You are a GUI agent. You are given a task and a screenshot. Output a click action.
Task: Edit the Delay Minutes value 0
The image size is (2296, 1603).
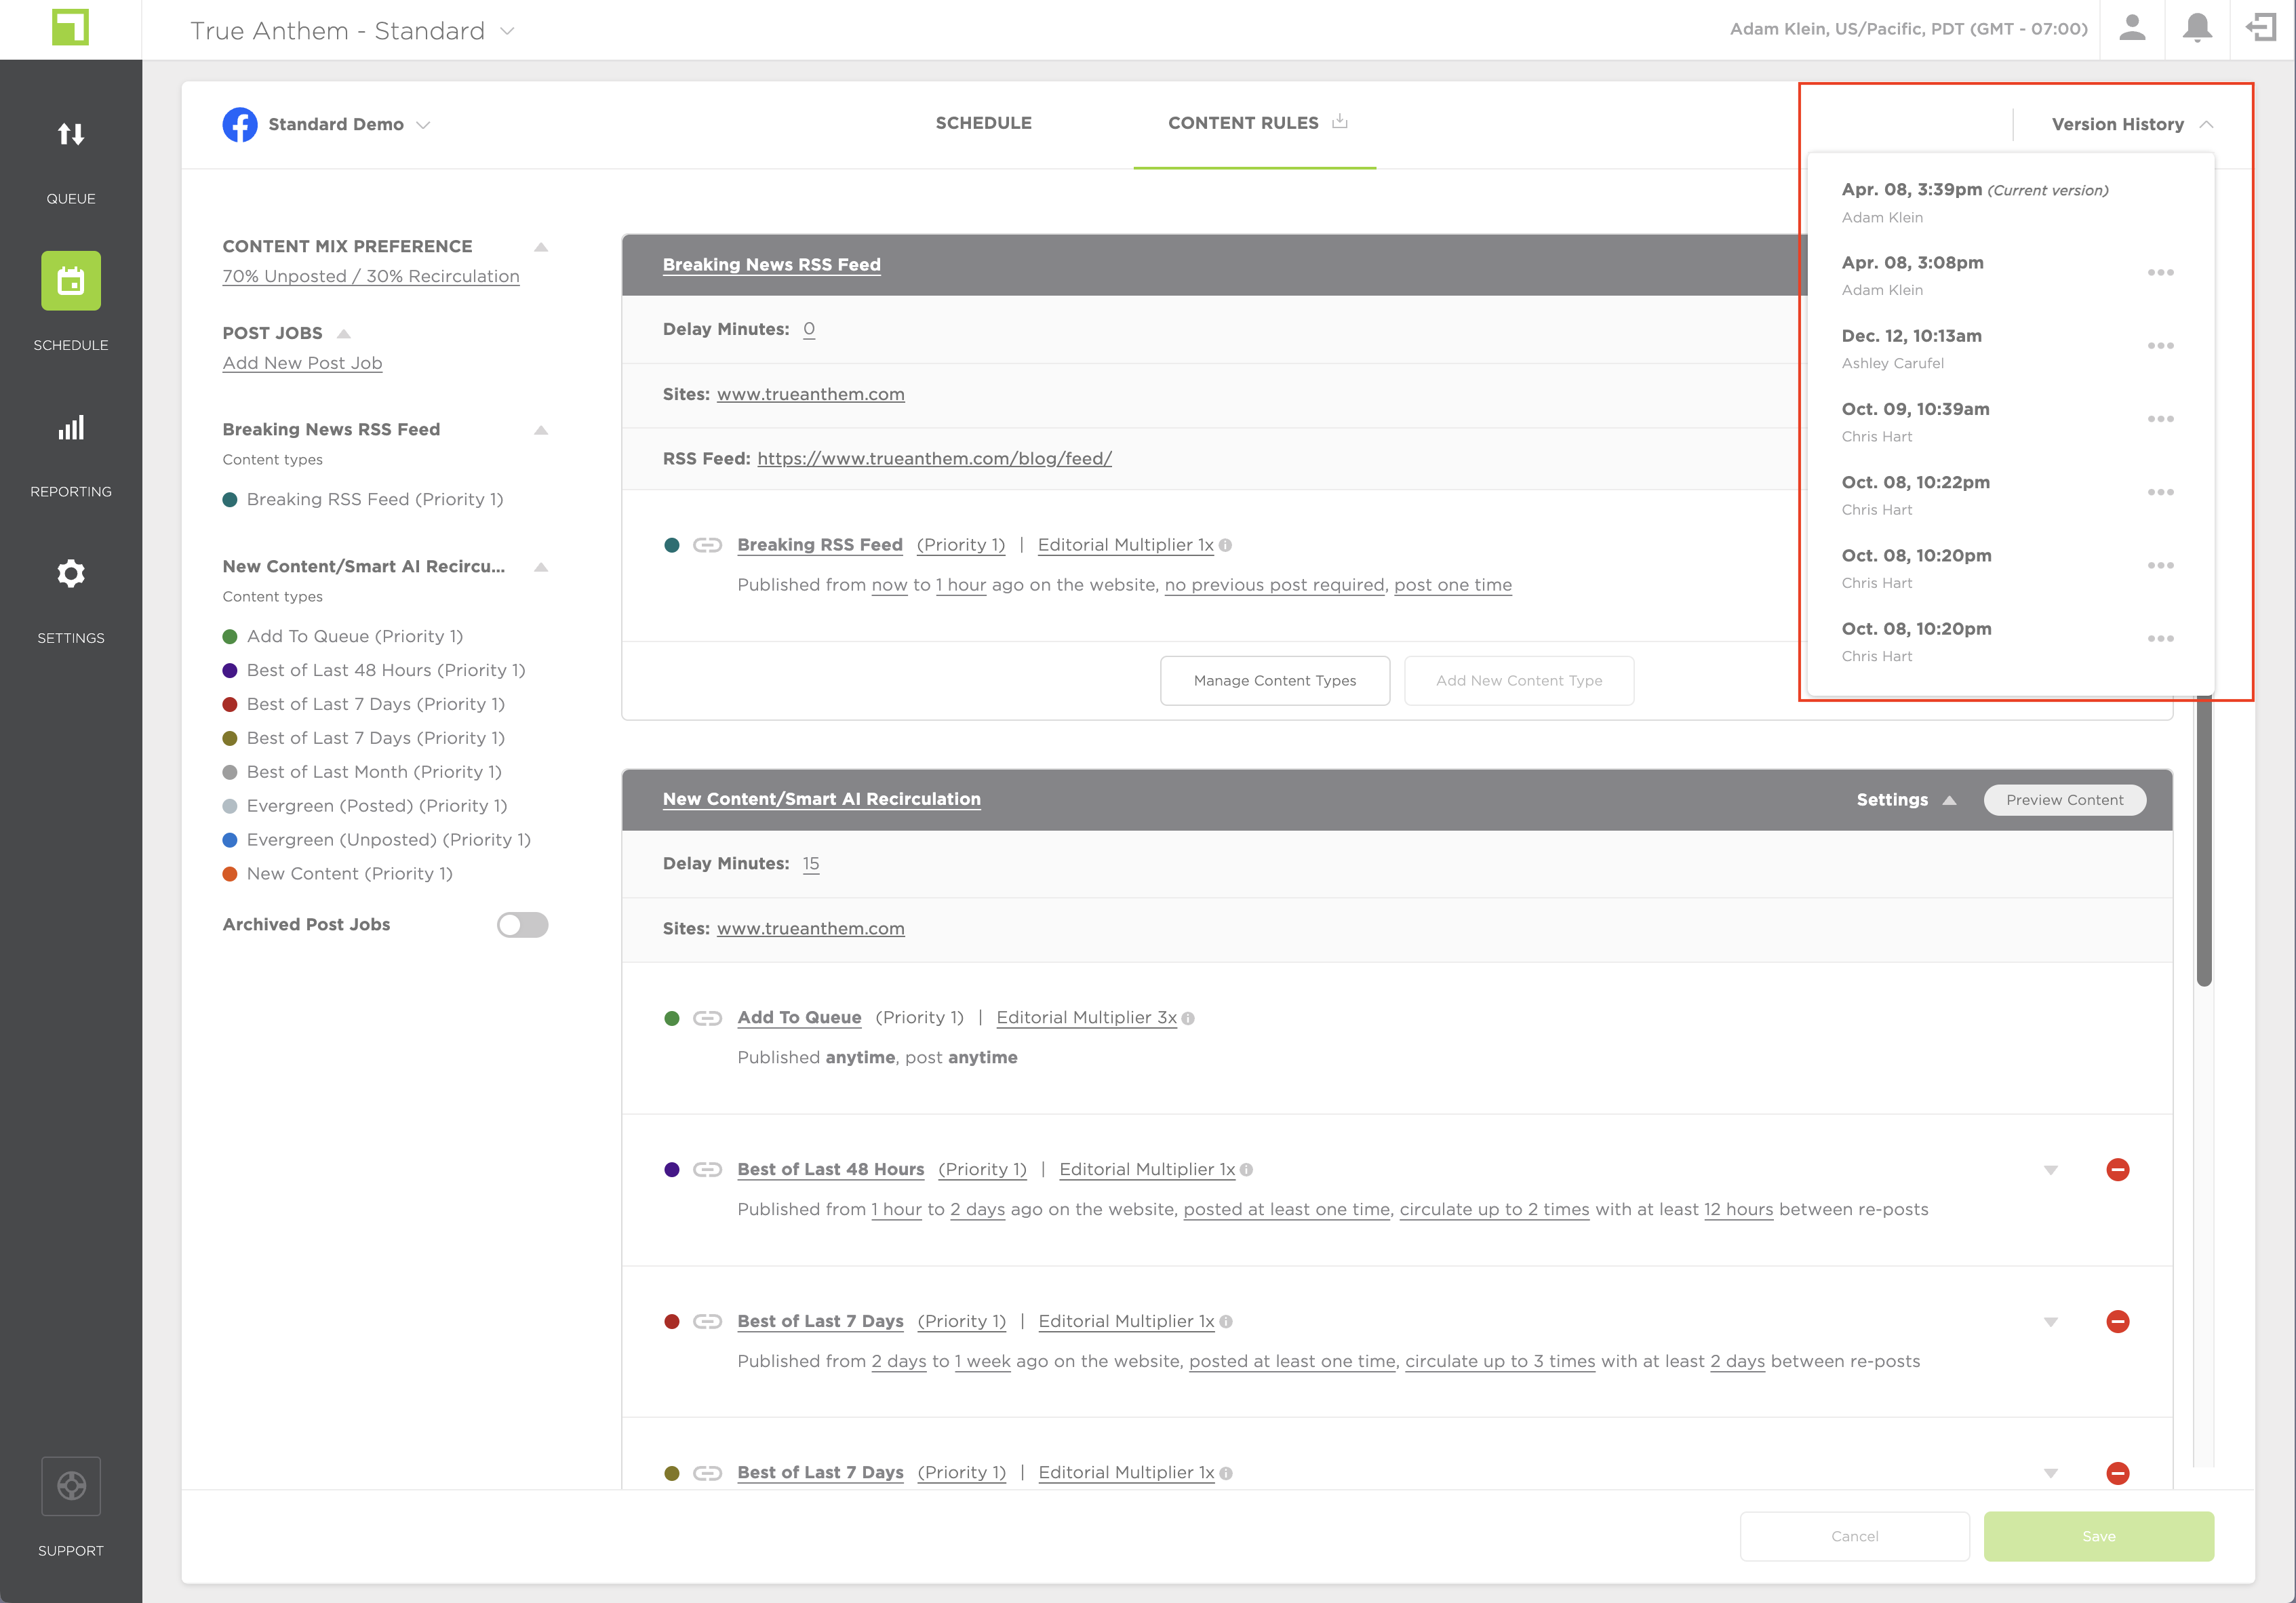point(809,330)
